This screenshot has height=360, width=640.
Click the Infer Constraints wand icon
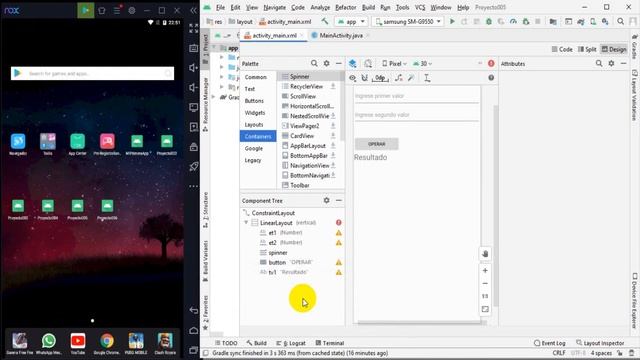(411, 78)
